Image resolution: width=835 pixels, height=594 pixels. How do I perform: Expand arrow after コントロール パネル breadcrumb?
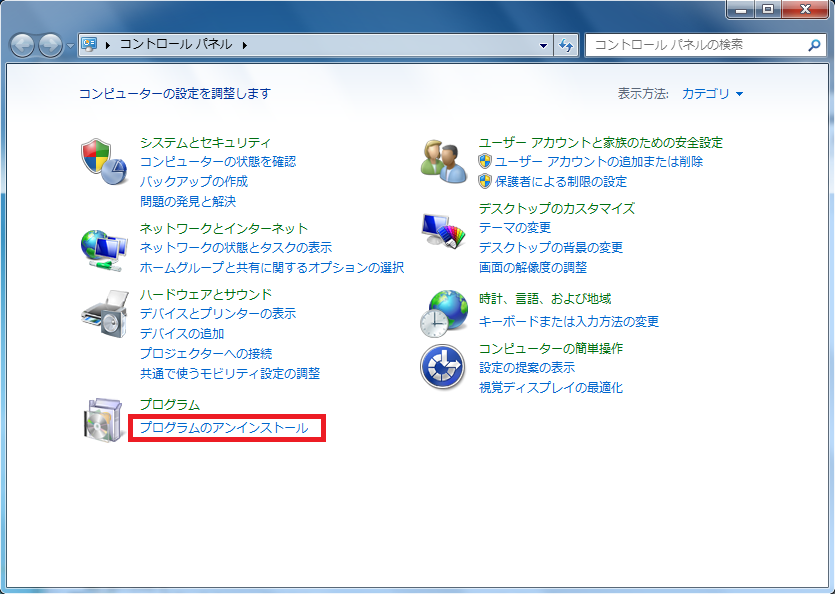pyautogui.click(x=244, y=45)
